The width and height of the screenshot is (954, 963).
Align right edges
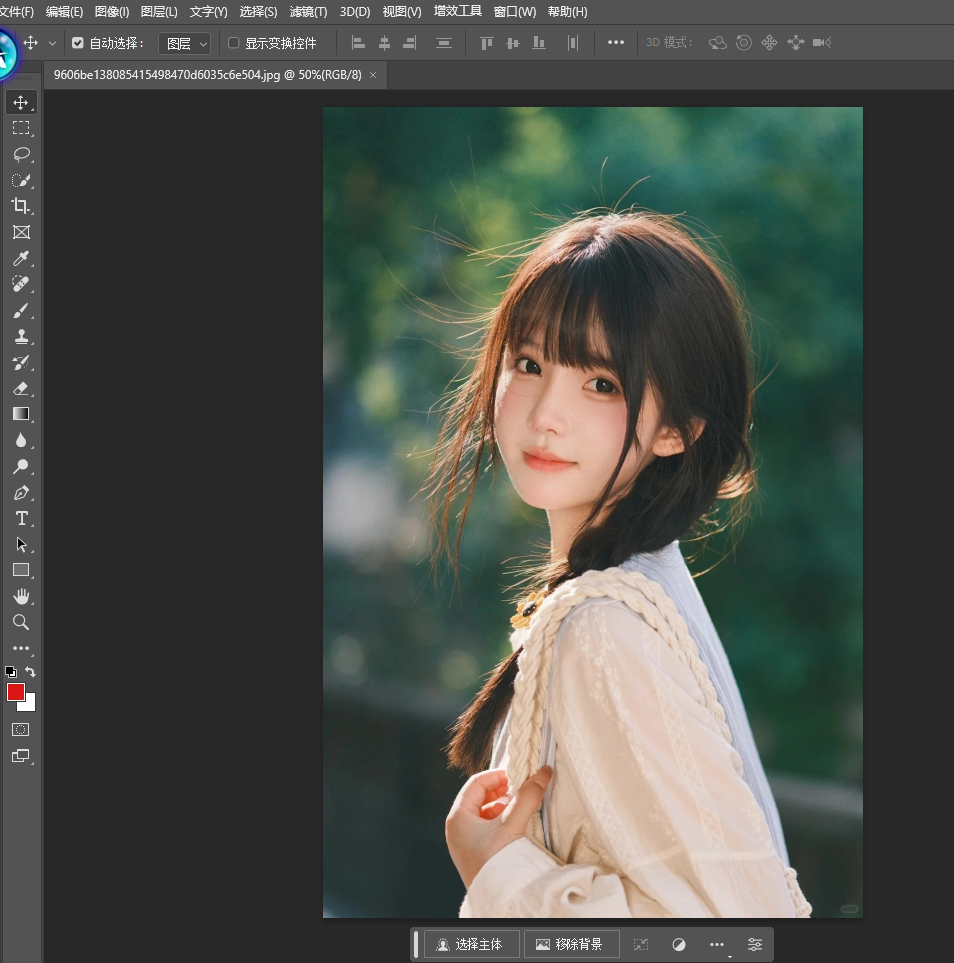point(410,43)
